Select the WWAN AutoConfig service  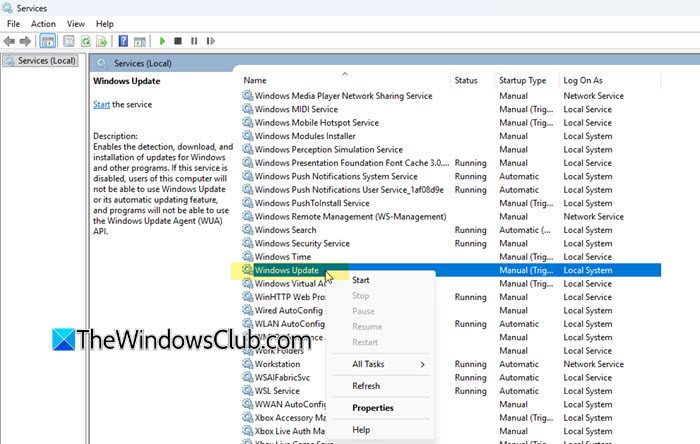290,404
